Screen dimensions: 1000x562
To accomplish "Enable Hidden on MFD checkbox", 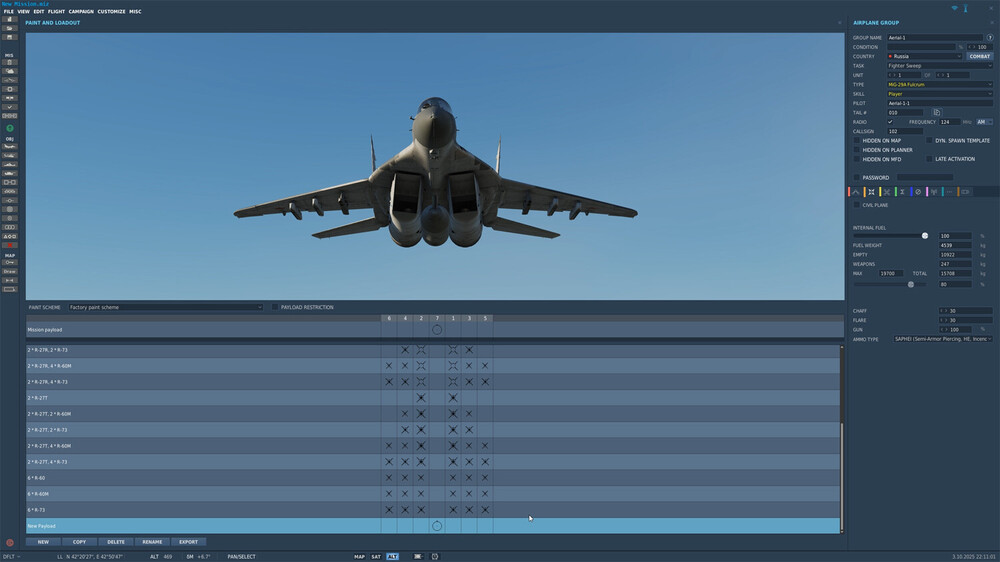I will pyautogui.click(x=857, y=159).
